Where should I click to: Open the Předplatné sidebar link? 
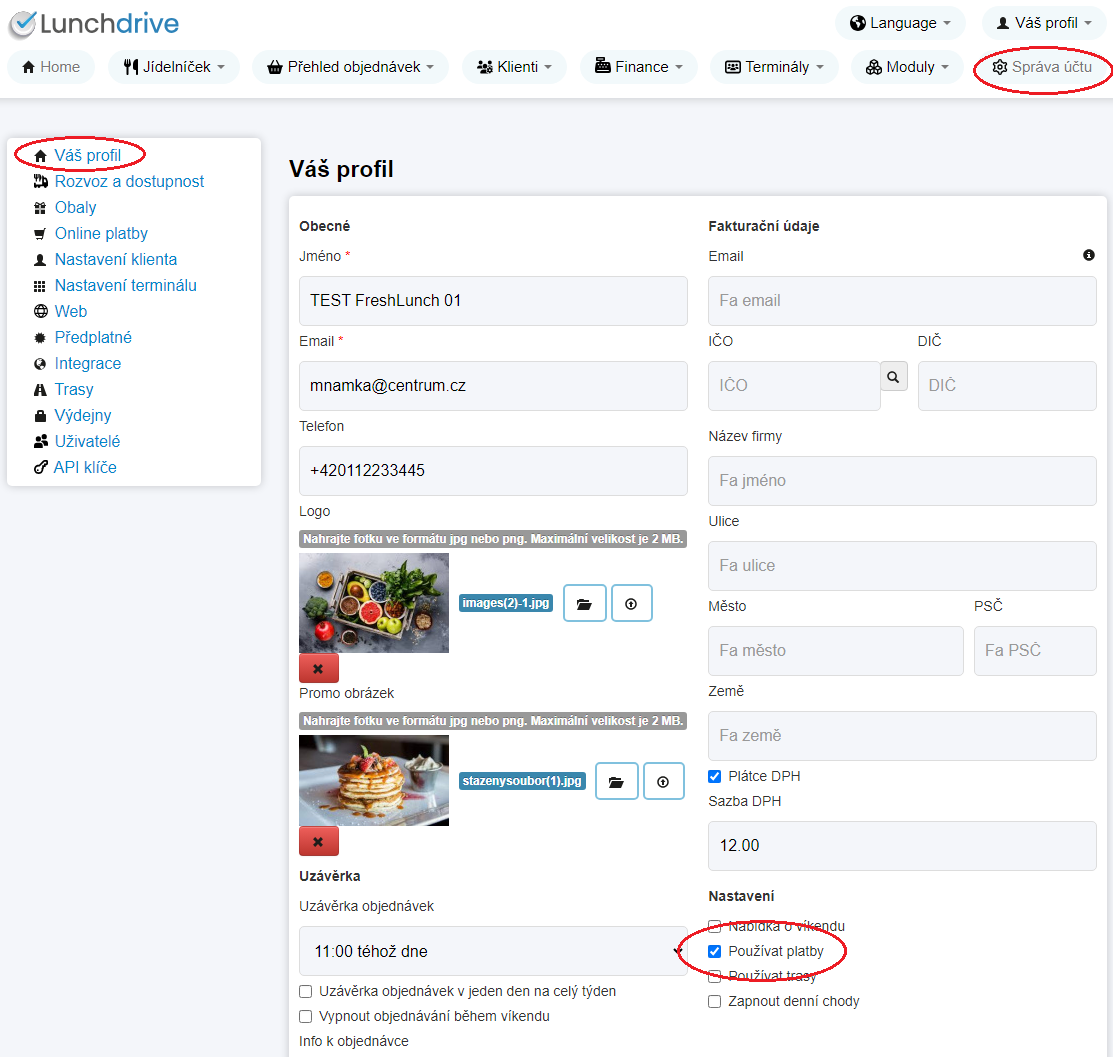tap(93, 338)
